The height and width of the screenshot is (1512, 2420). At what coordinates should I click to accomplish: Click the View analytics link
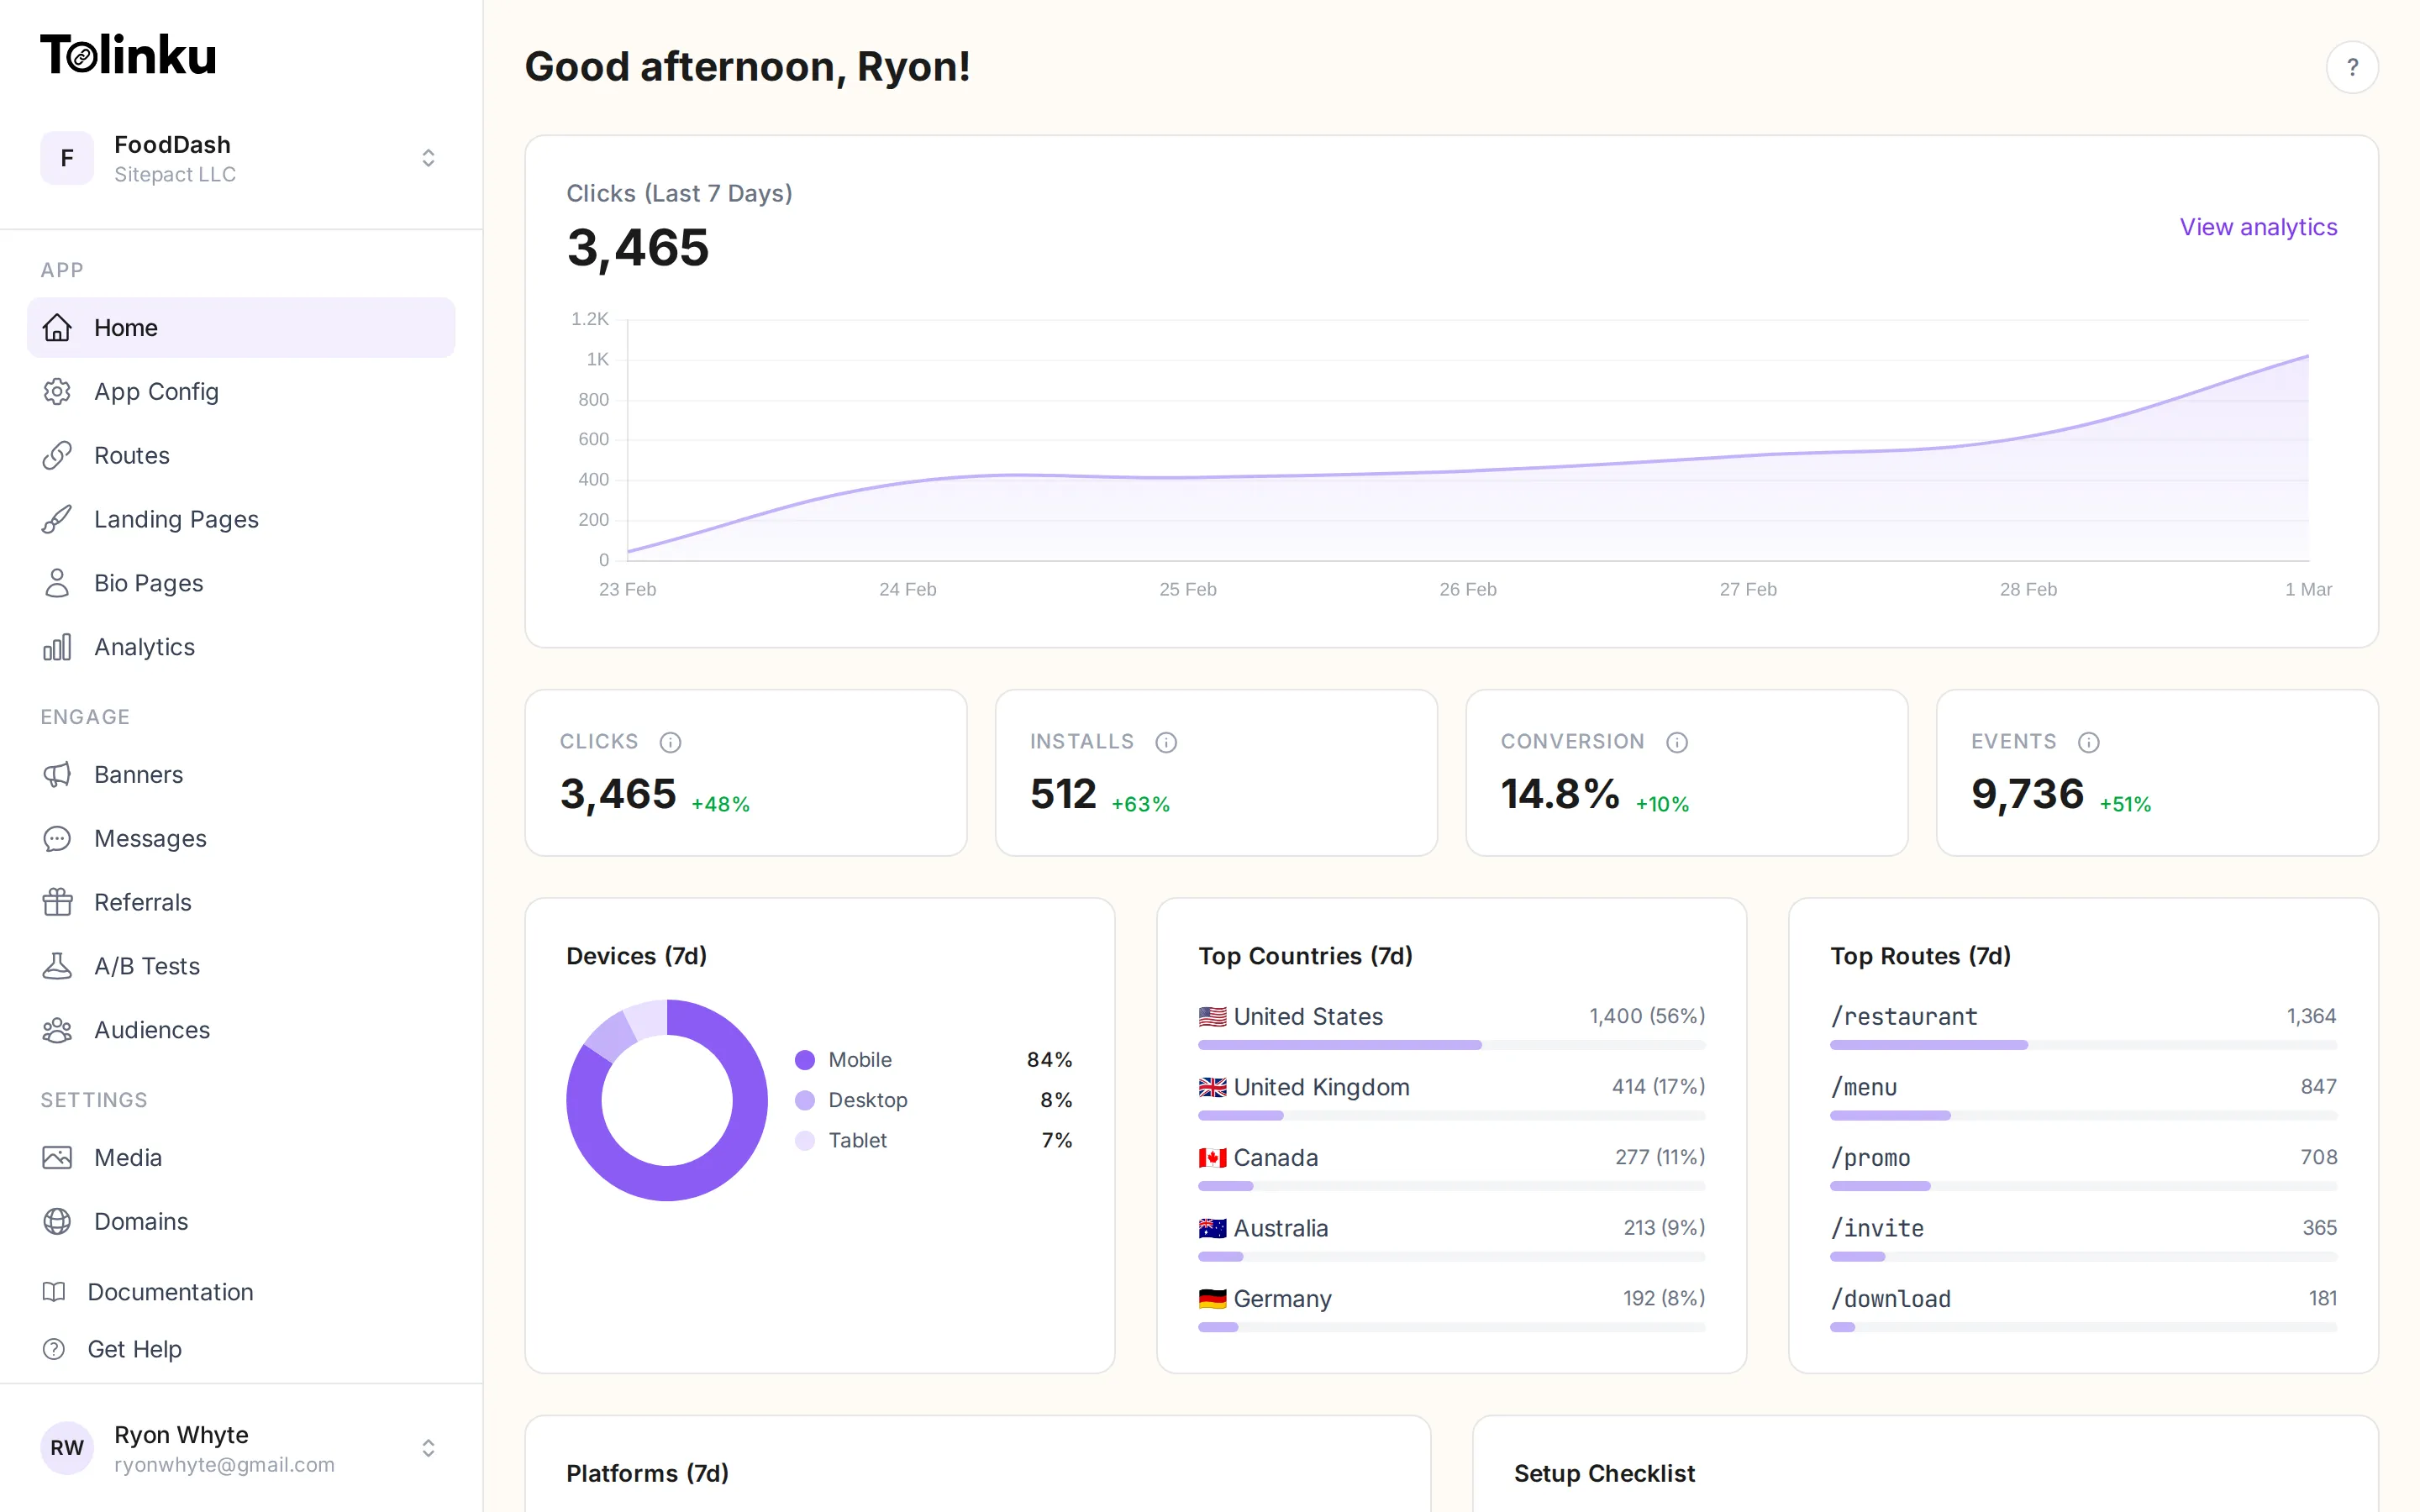coord(2258,227)
